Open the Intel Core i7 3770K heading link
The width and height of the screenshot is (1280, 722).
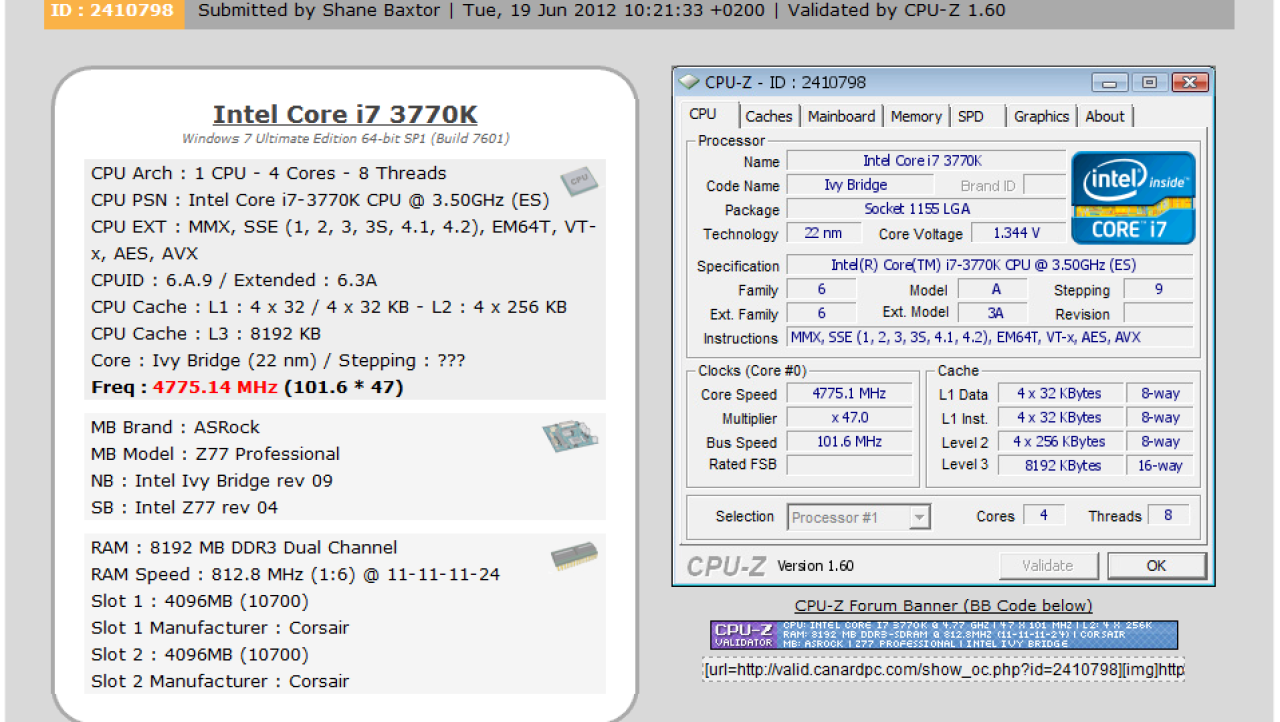345,114
